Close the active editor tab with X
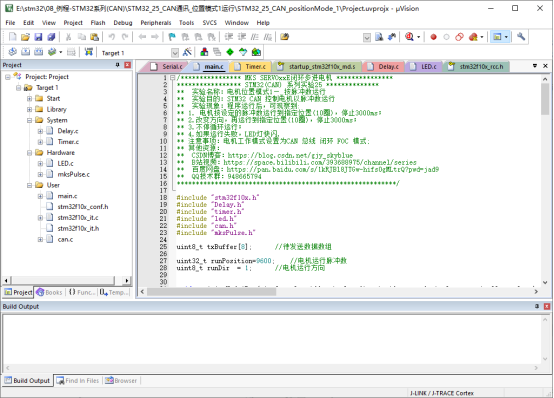554x398 pixels. [x=545, y=66]
